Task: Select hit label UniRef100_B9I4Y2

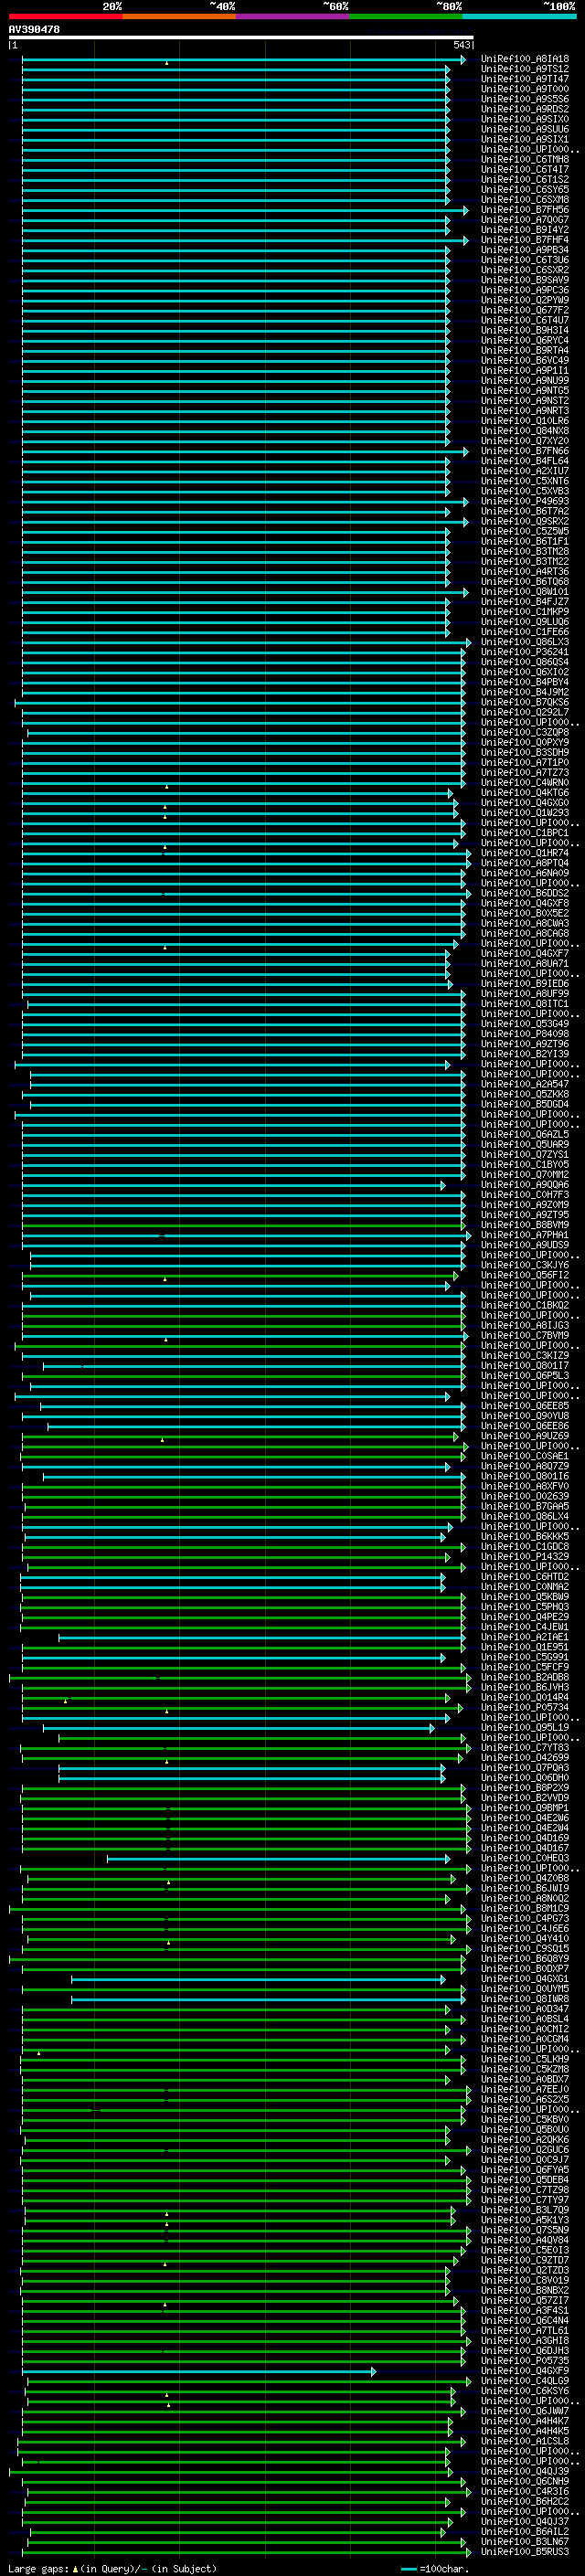Action: coord(524,230)
